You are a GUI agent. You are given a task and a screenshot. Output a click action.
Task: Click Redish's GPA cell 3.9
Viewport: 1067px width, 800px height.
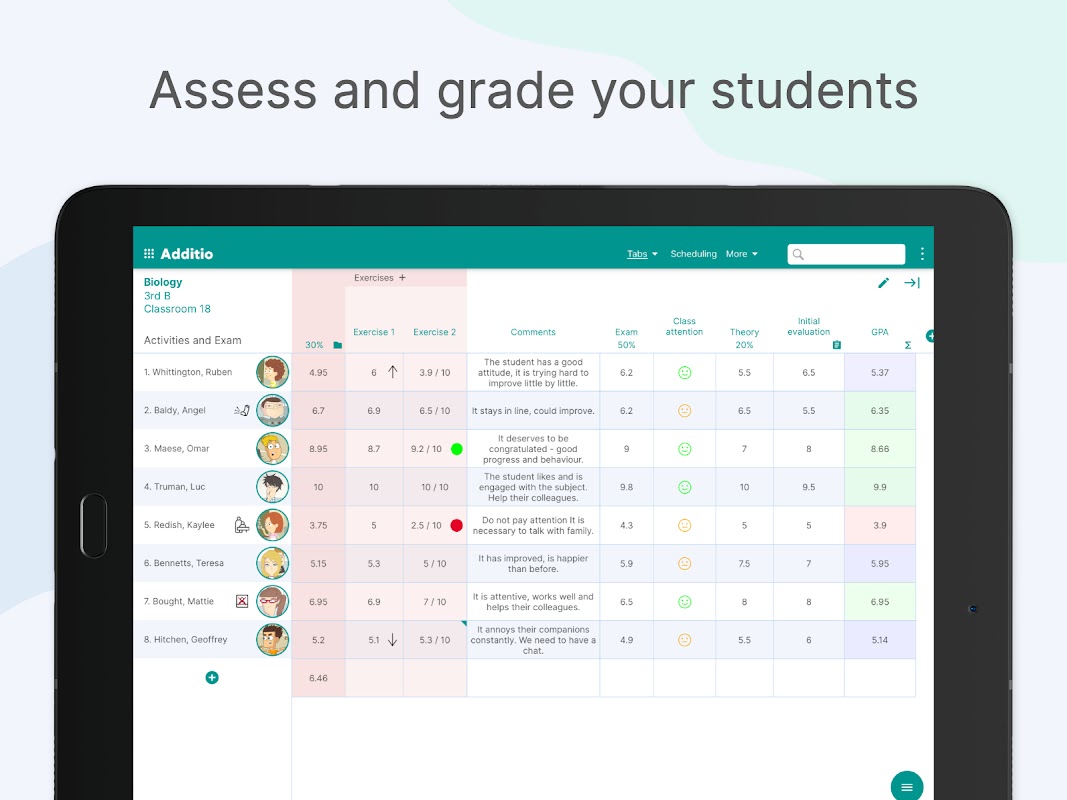pyautogui.click(x=880, y=525)
